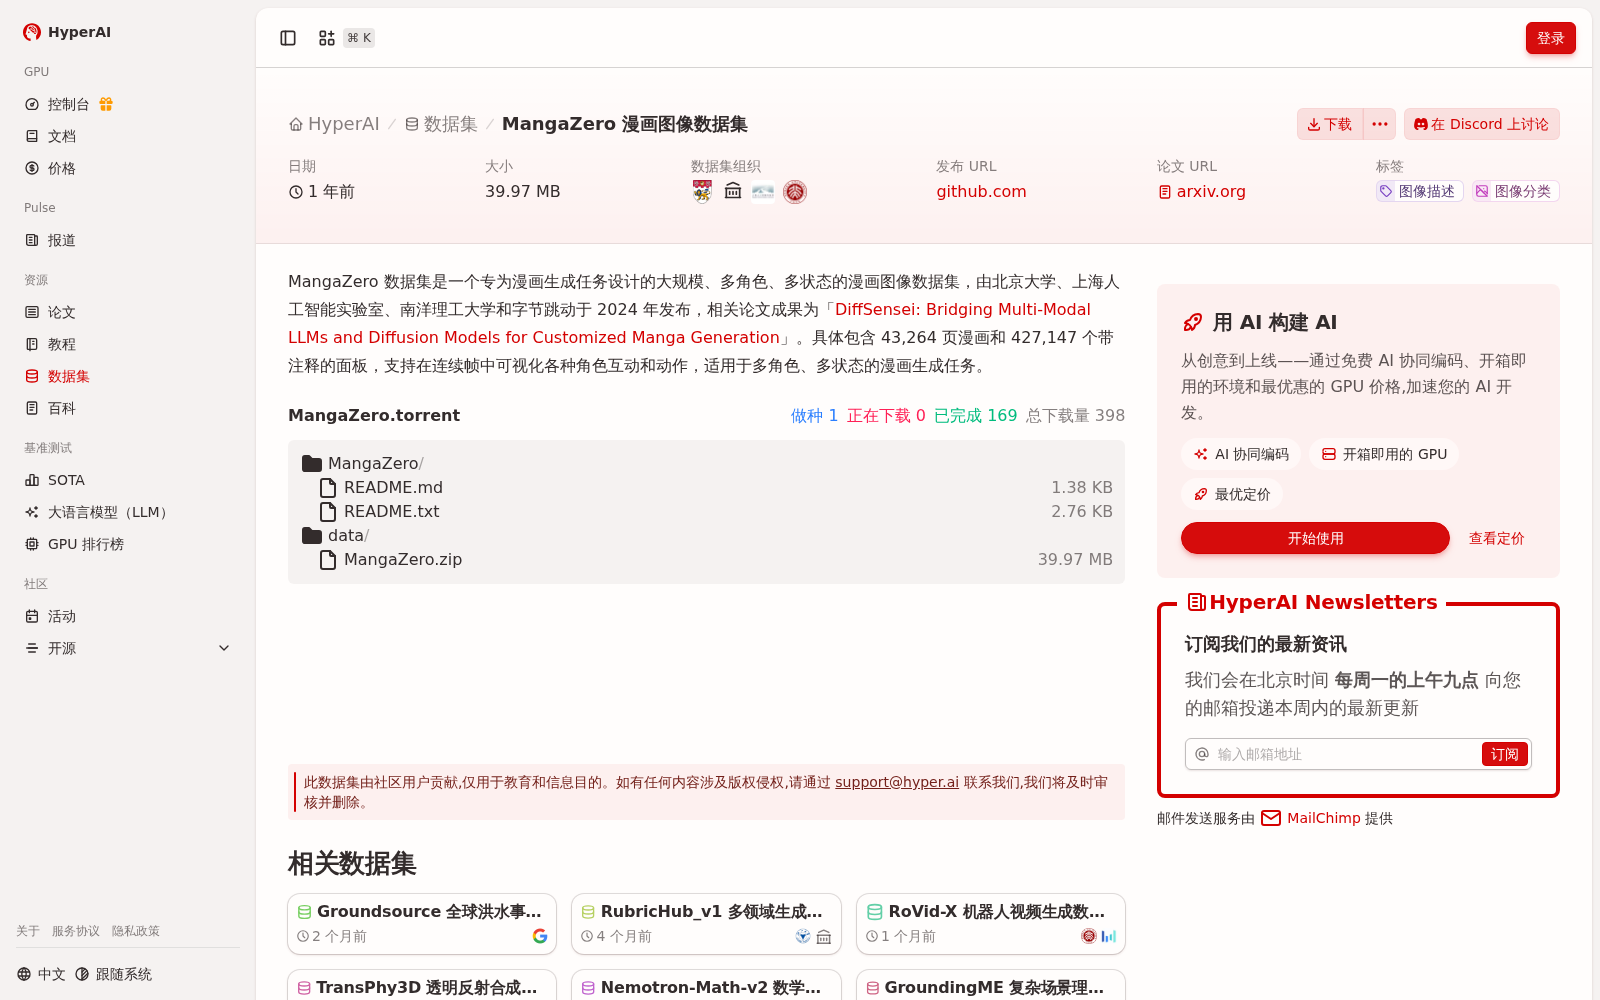Open Nemotron-Math-v2 数学 dataset card

[706, 985]
